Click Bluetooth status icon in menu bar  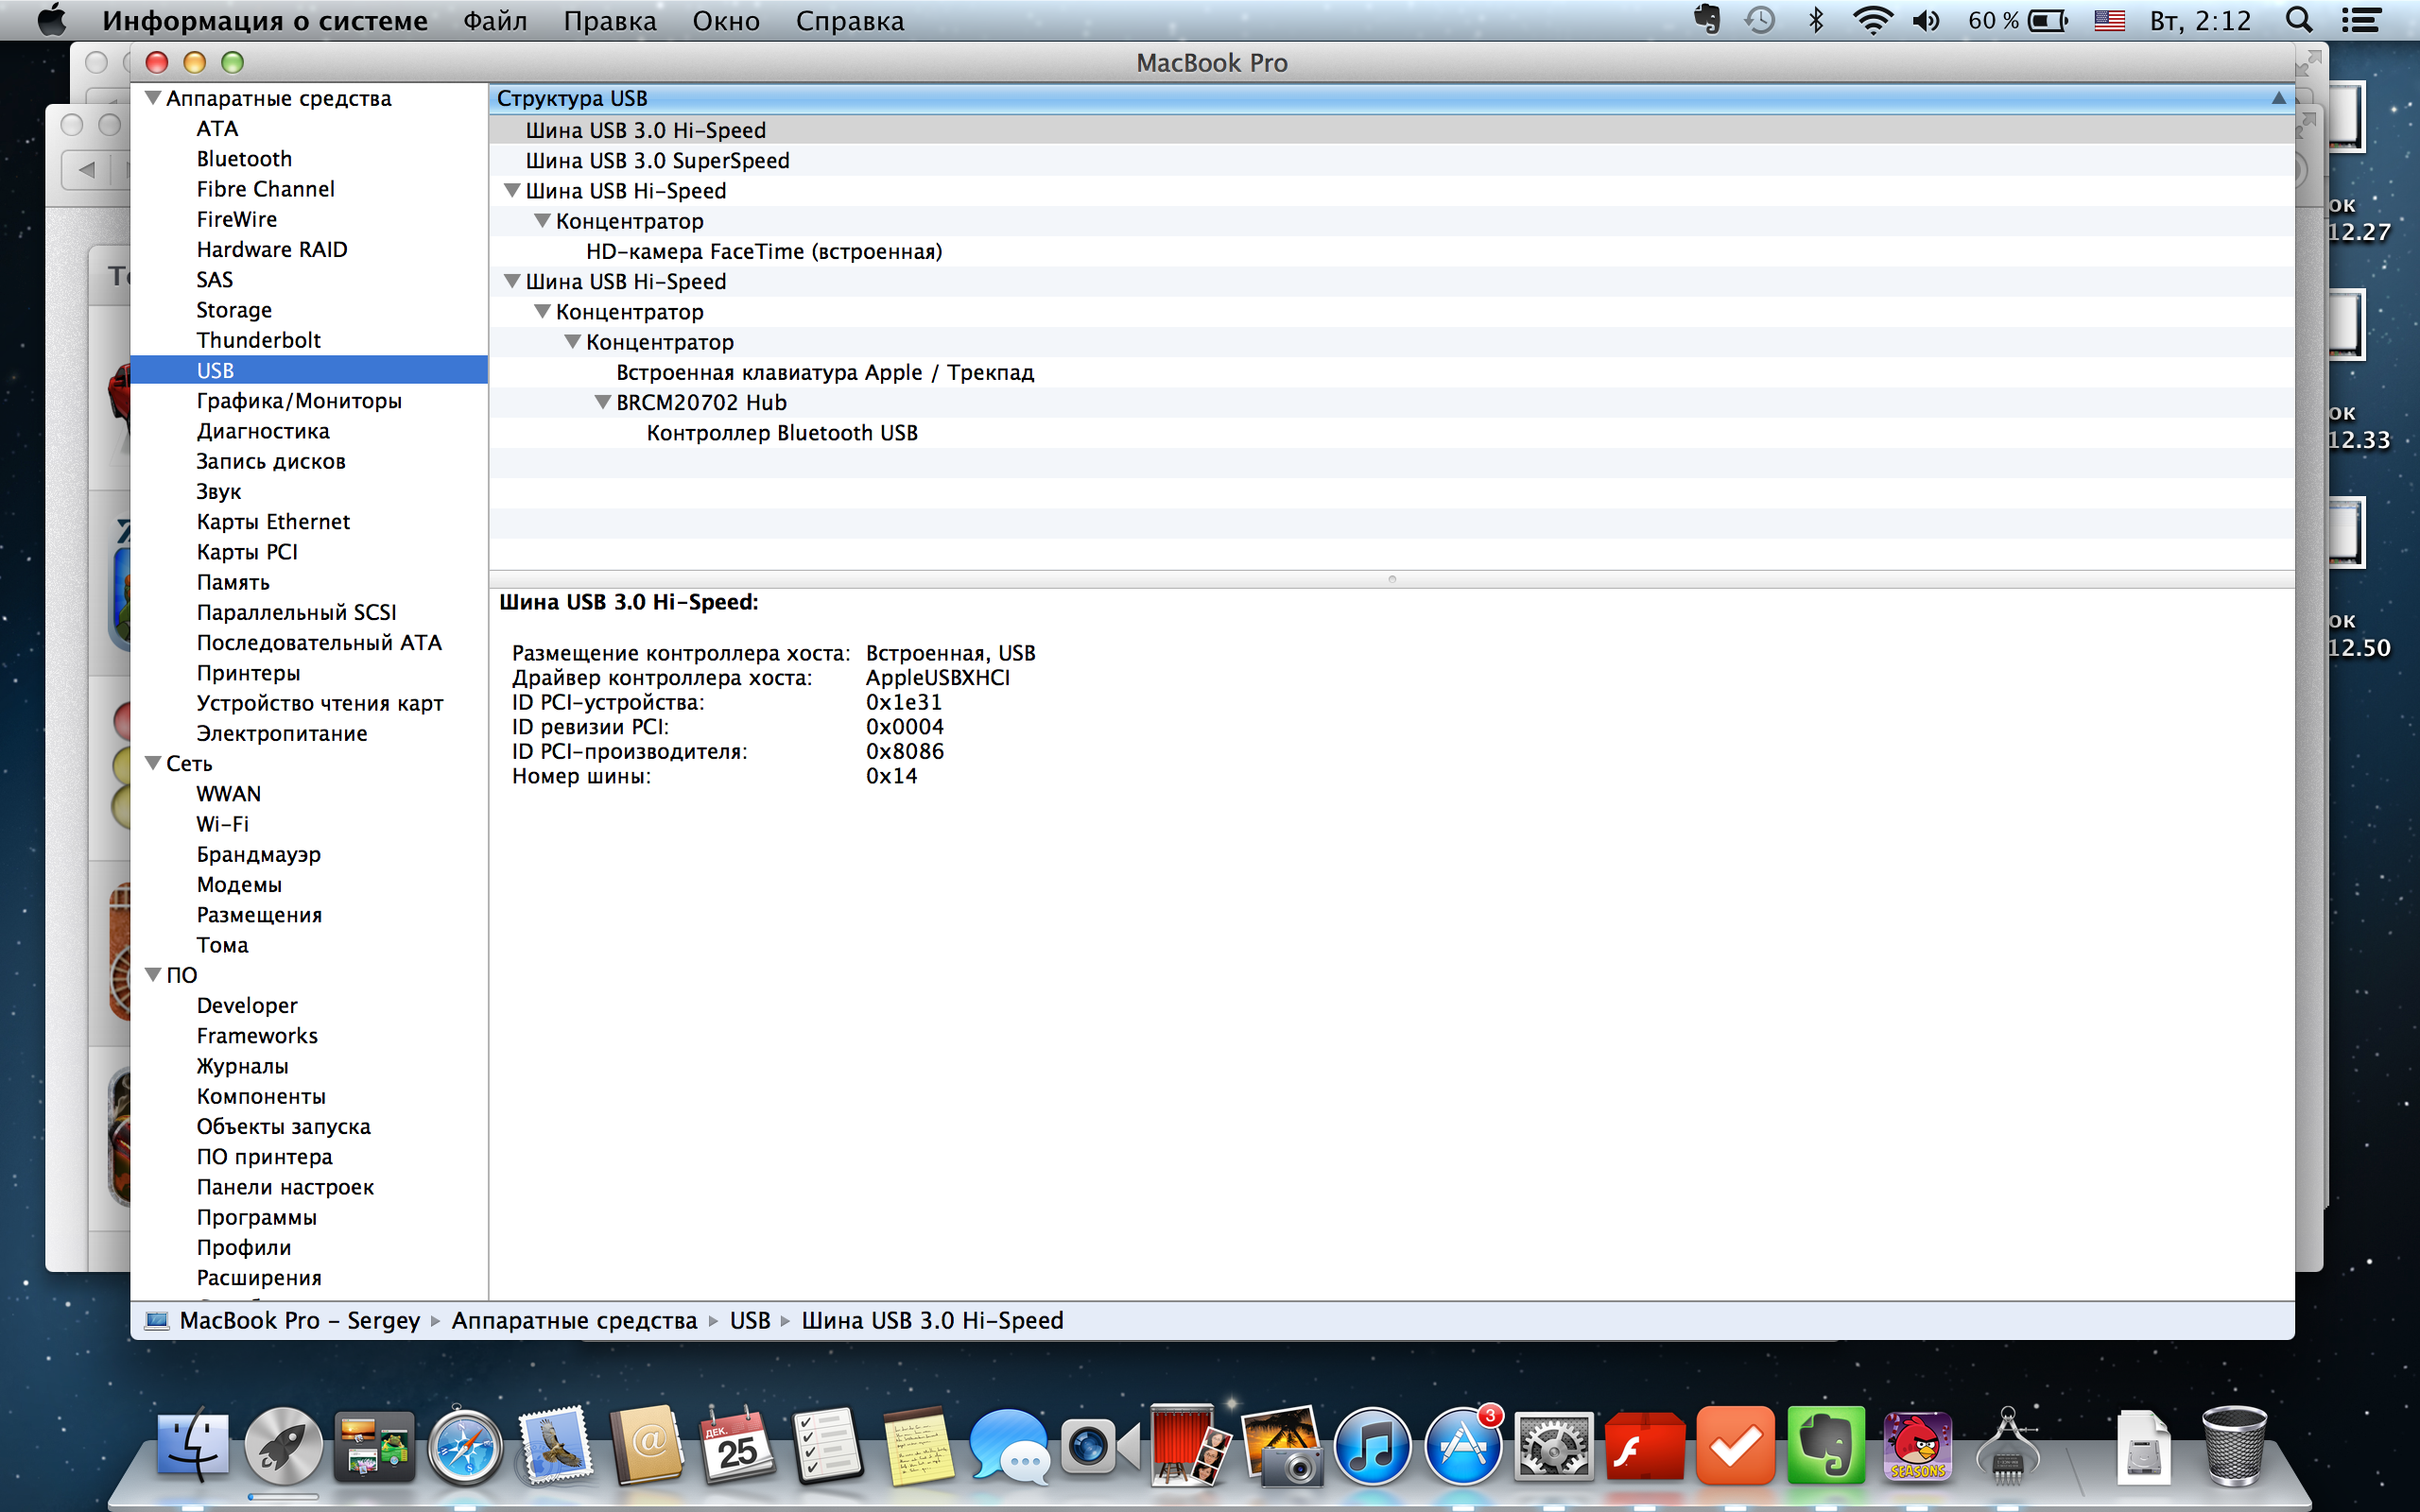1816,20
